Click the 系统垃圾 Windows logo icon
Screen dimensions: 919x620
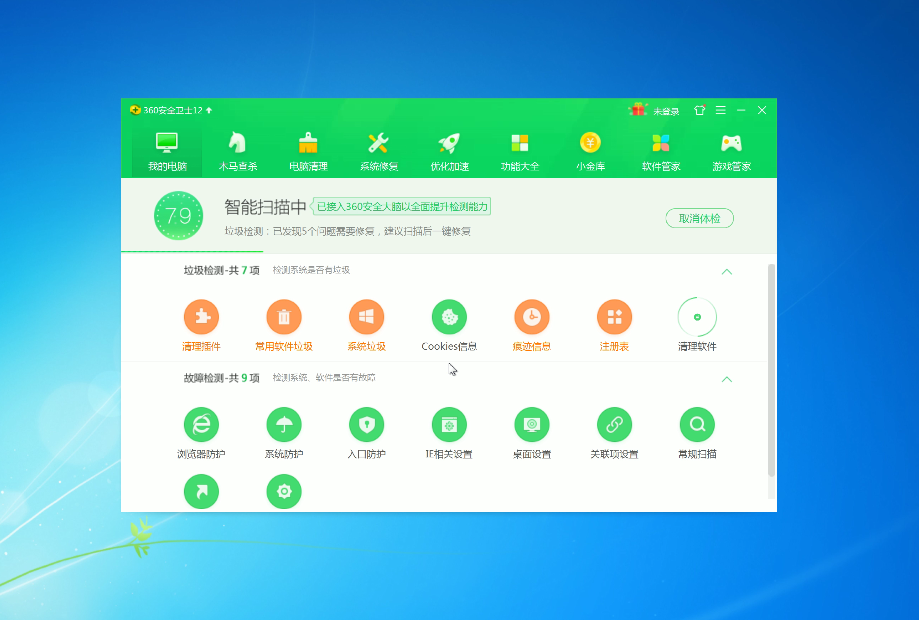tap(366, 317)
